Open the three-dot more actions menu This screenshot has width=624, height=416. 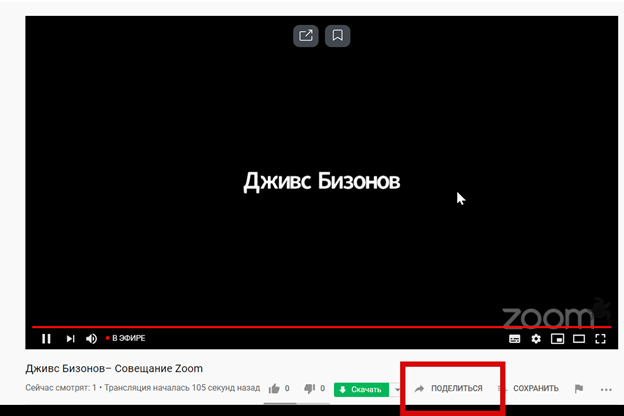tap(606, 389)
